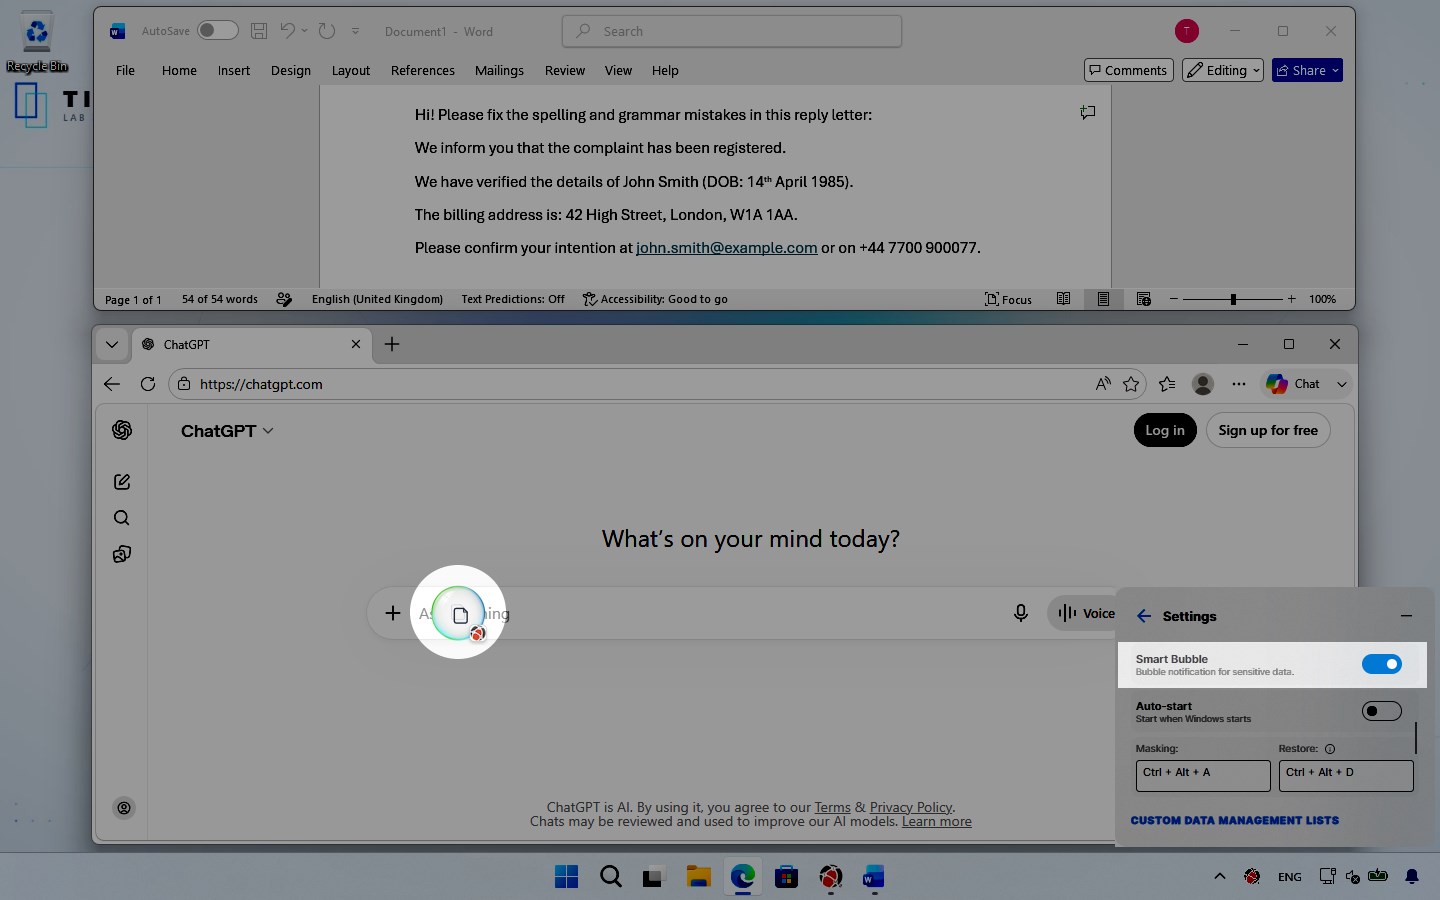Open Word proofing check icon in status bar
1440x900 pixels.
(x=284, y=299)
